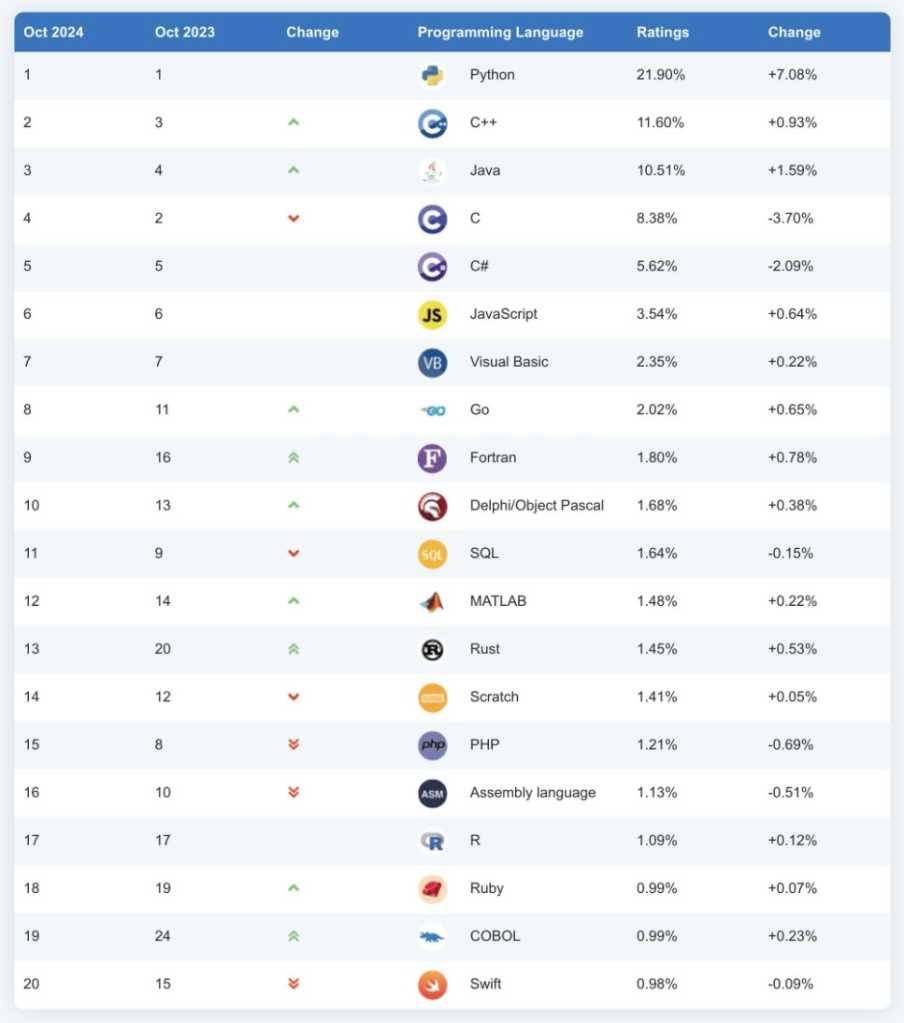This screenshot has width=904, height=1023.
Task: Click the orange Swift bird icon
Action: (432, 984)
